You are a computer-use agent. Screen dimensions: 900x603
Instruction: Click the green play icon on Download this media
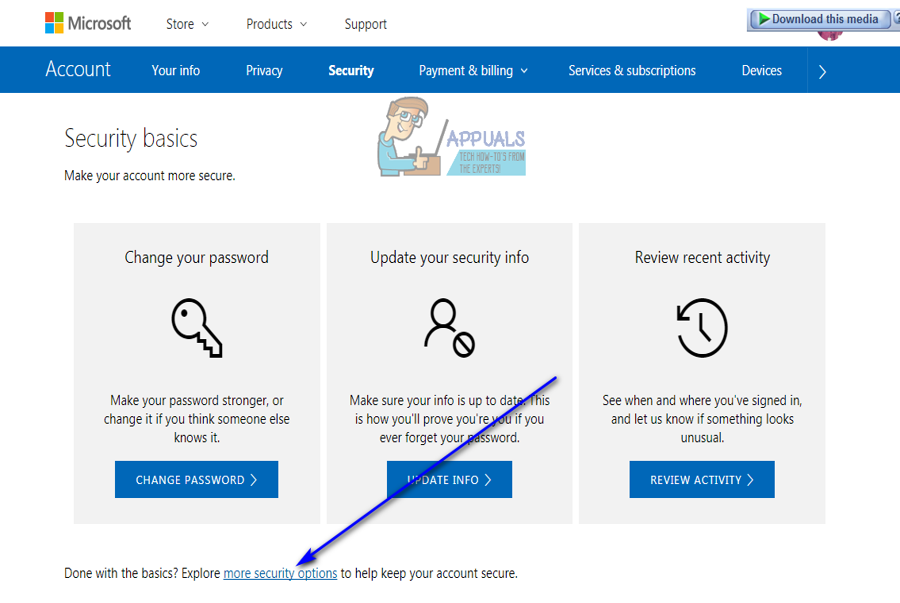[x=763, y=19]
